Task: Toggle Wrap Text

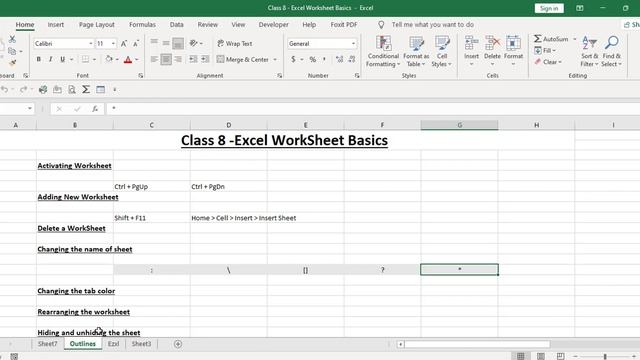Action: point(235,43)
